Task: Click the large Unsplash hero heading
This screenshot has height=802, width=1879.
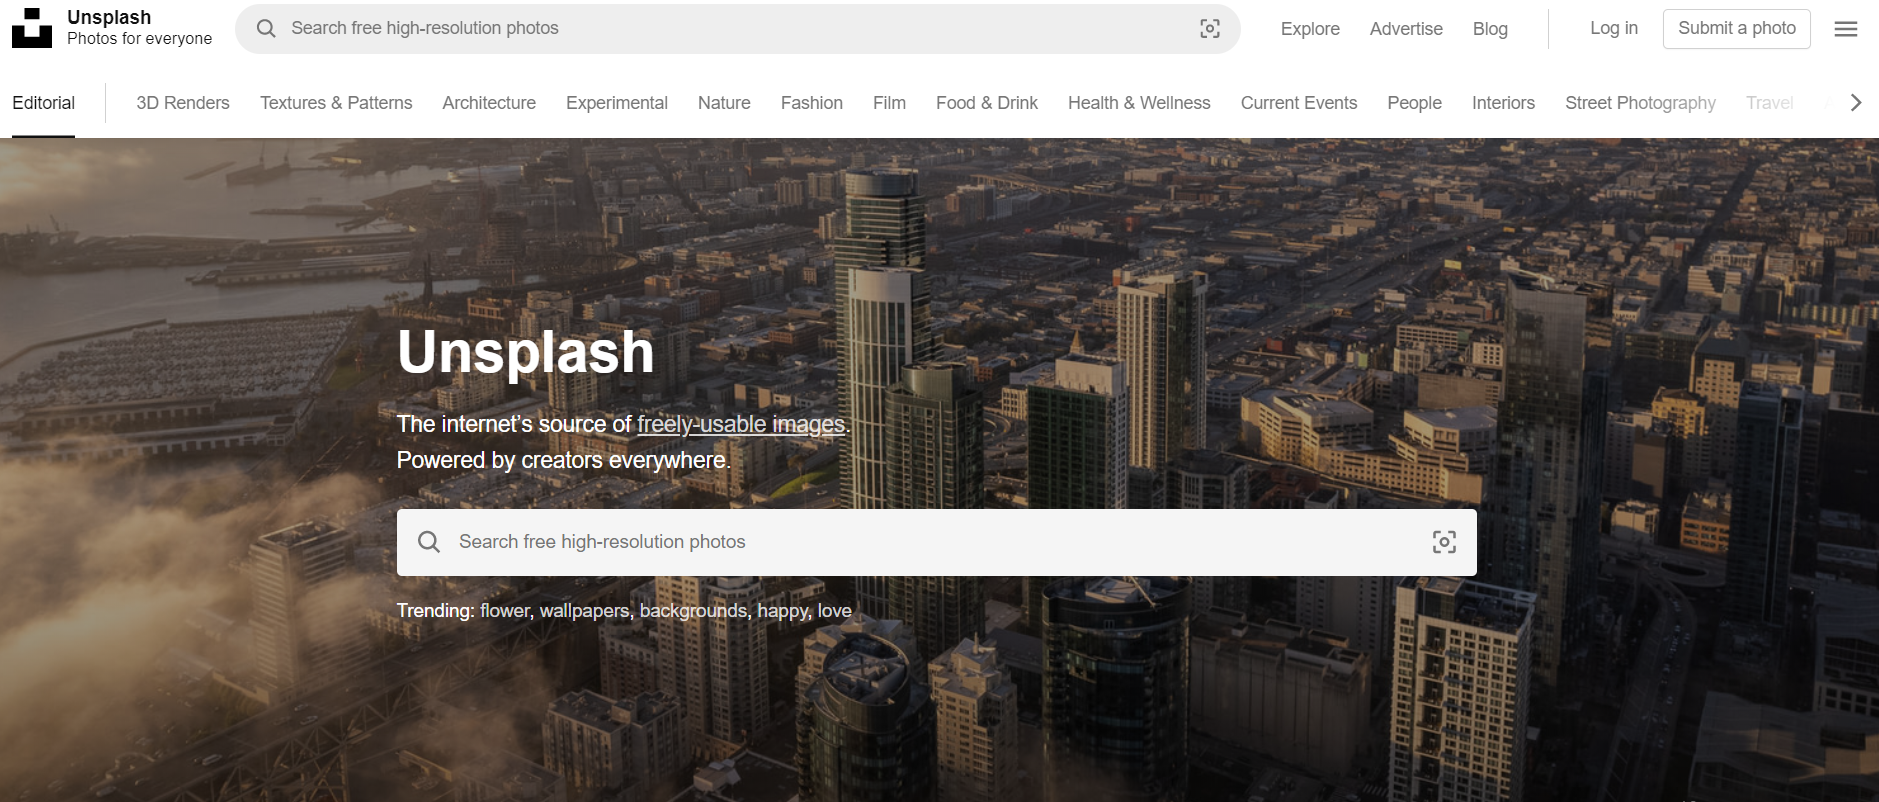Action: tap(526, 353)
